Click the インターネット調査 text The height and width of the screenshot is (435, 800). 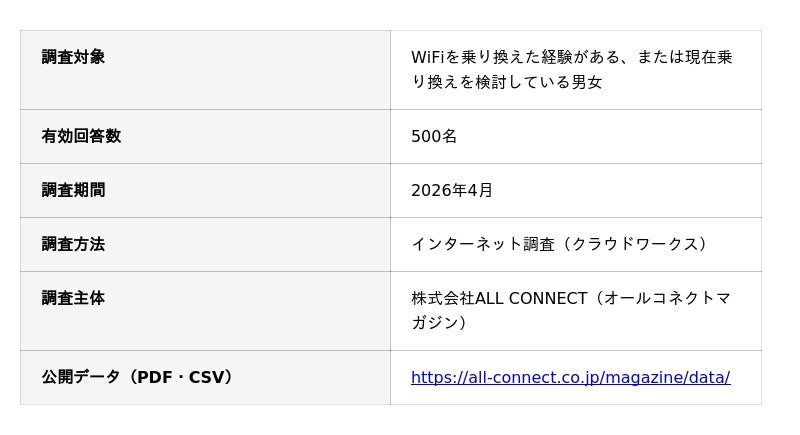(482, 244)
